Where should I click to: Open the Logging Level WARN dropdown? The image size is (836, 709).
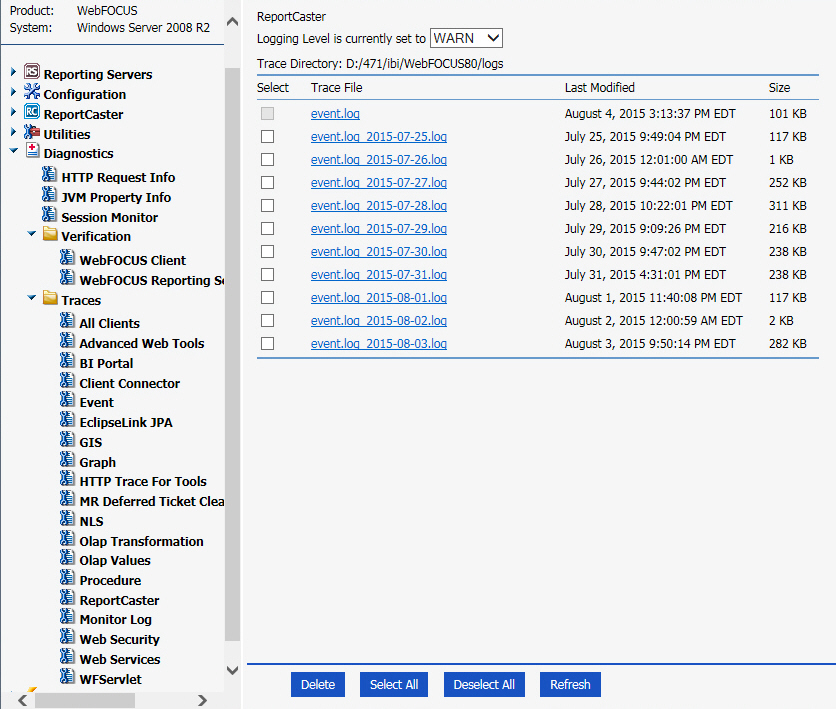(466, 38)
